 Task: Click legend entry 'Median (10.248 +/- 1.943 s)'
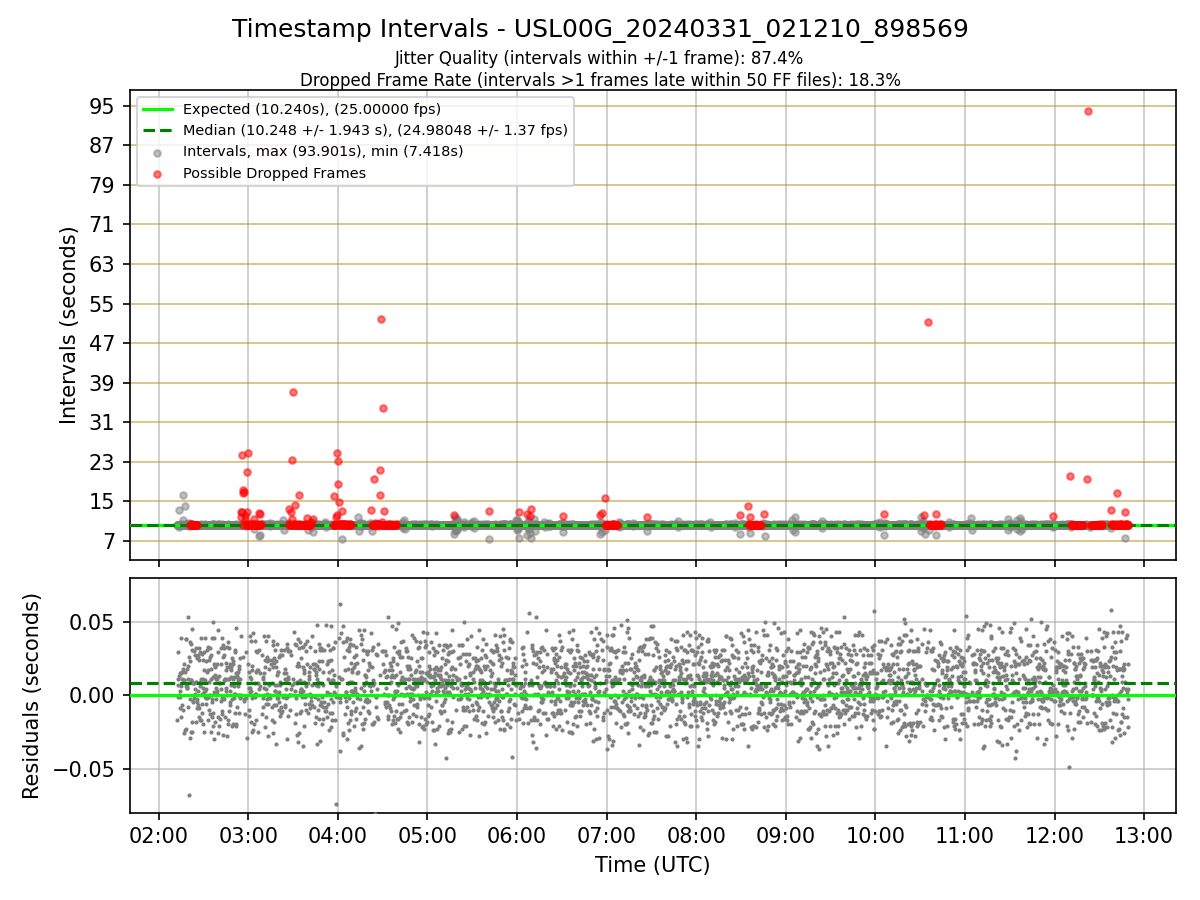click(375, 130)
